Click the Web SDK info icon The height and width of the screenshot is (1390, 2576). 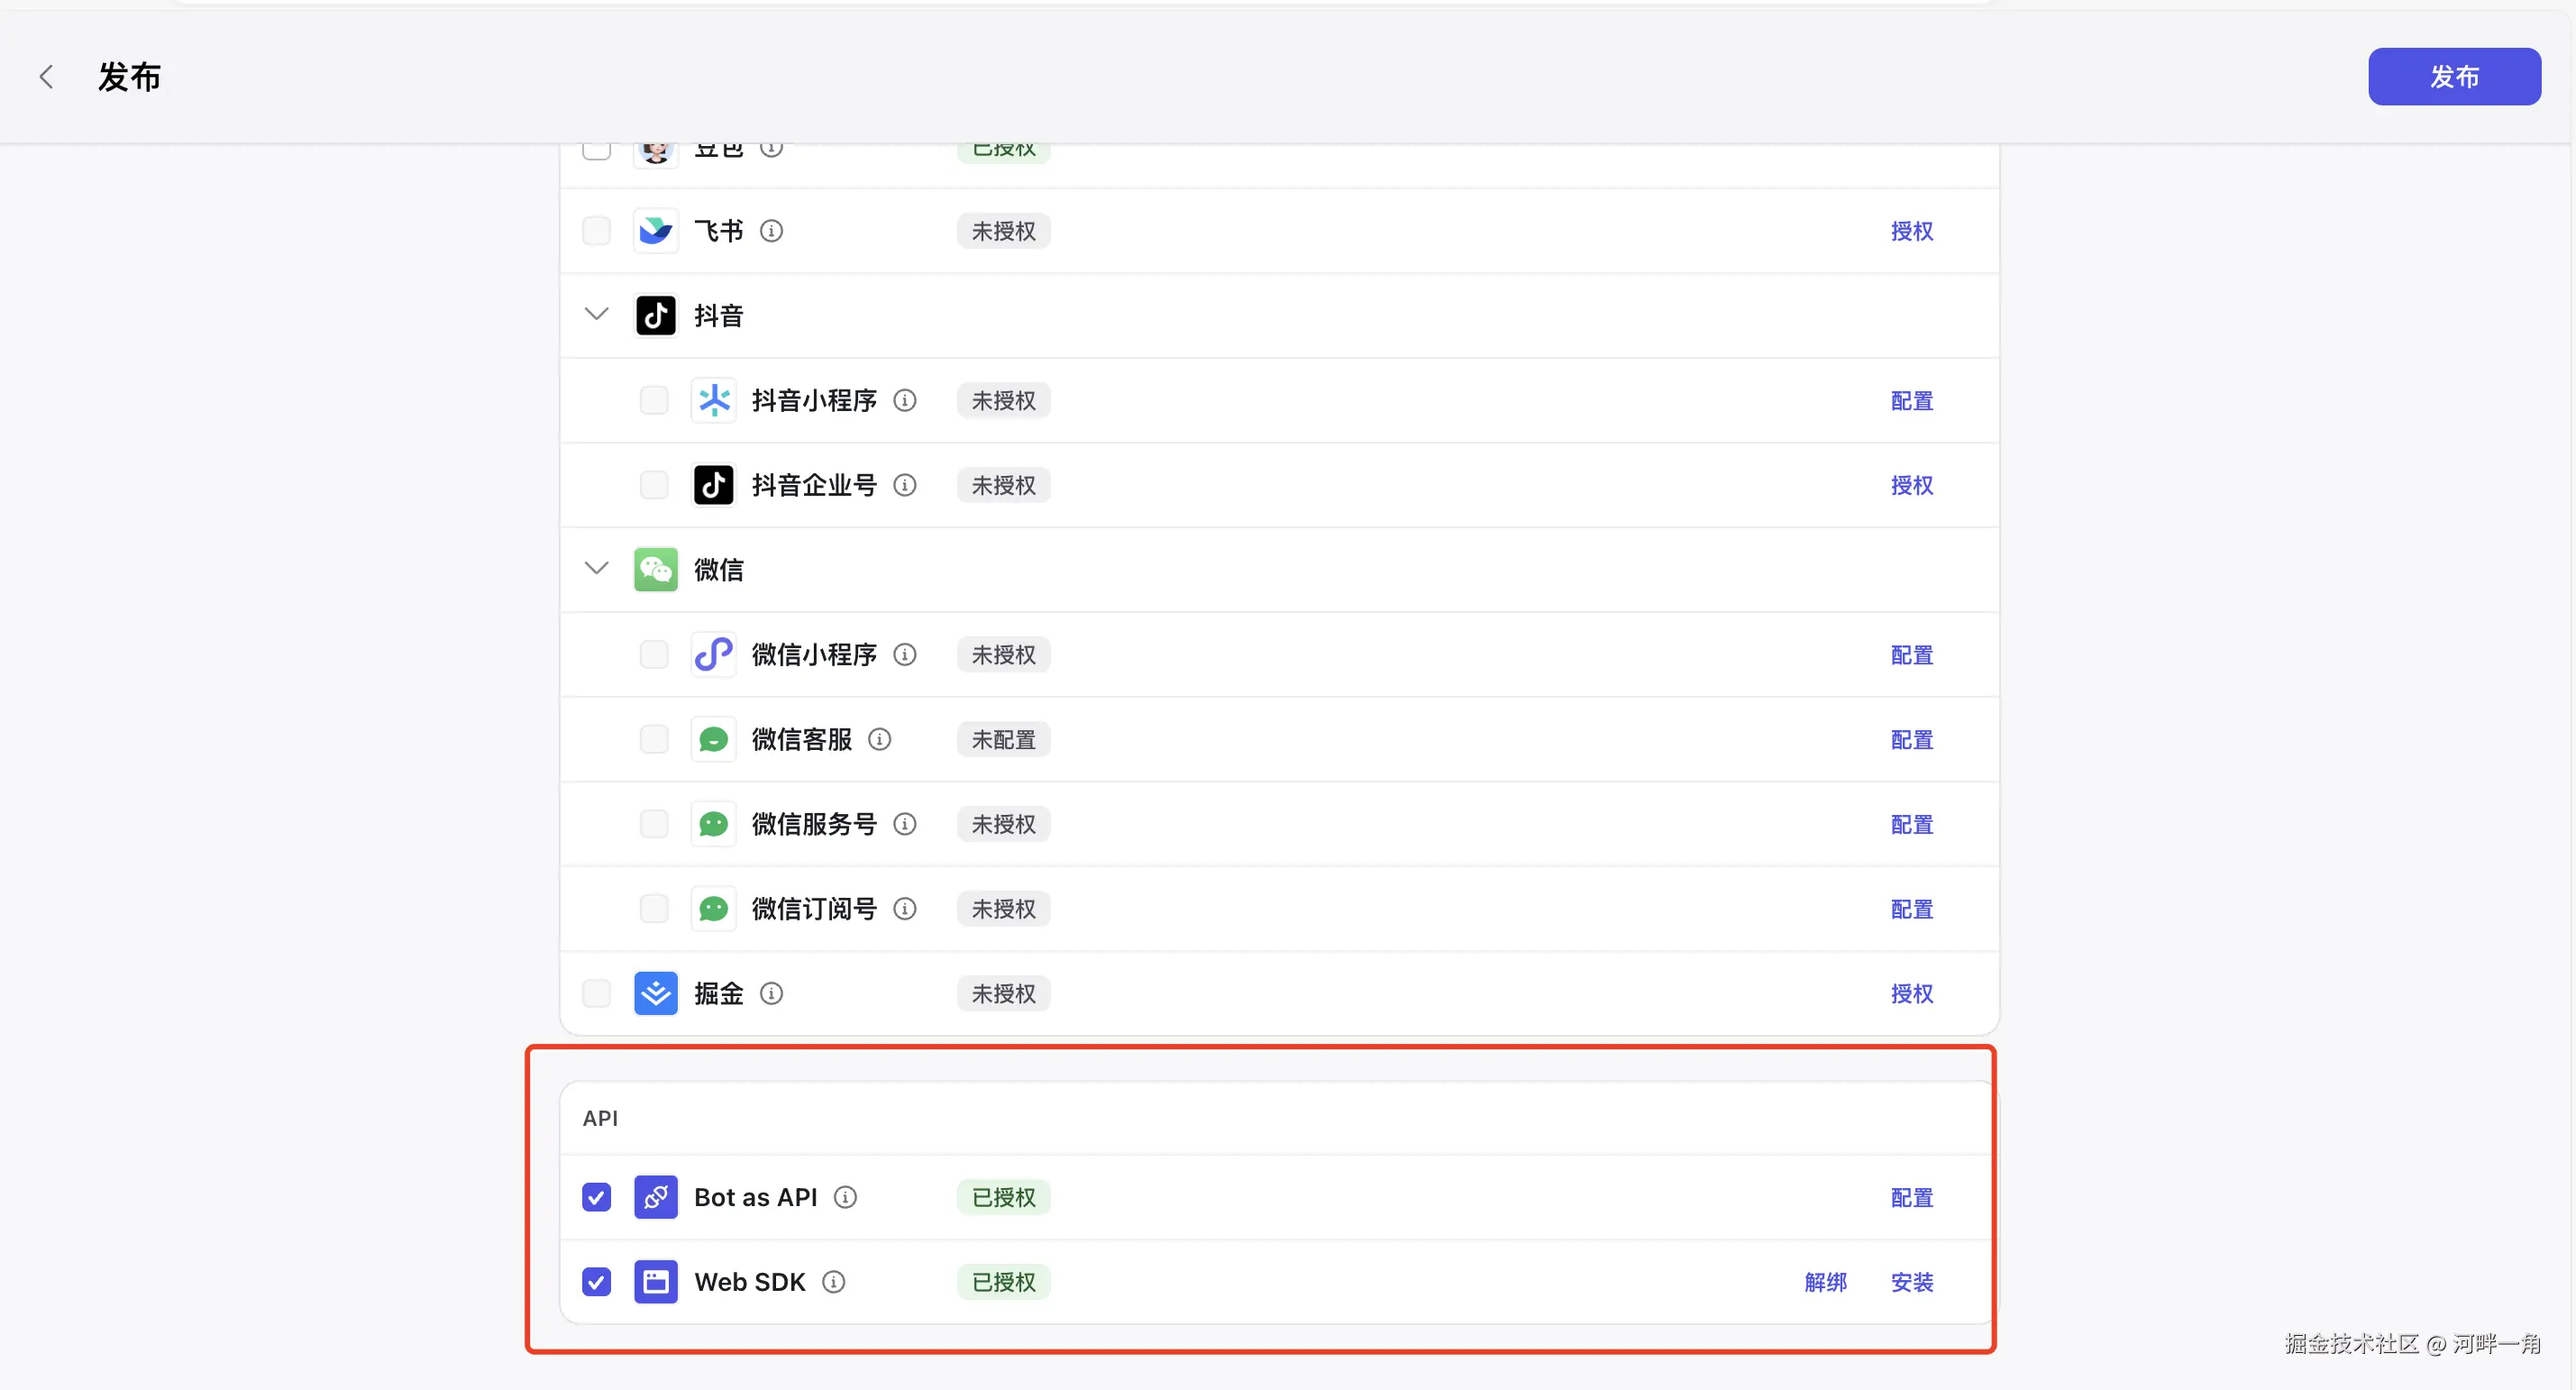tap(834, 1283)
